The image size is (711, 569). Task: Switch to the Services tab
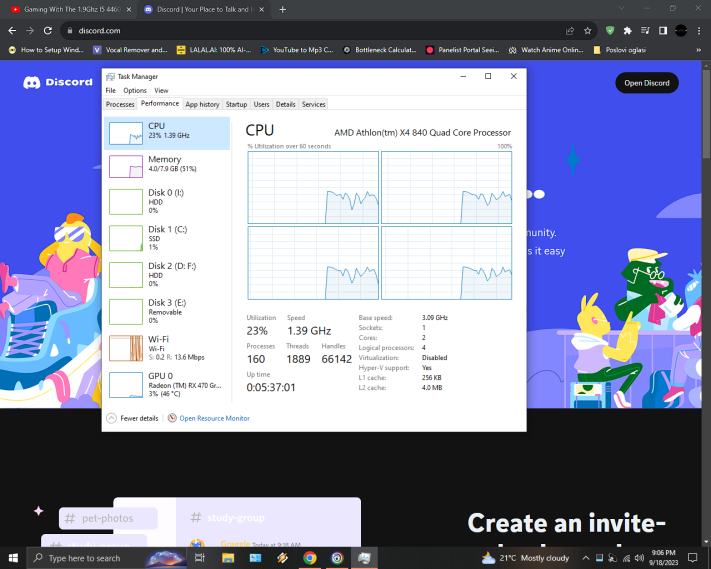click(x=314, y=104)
